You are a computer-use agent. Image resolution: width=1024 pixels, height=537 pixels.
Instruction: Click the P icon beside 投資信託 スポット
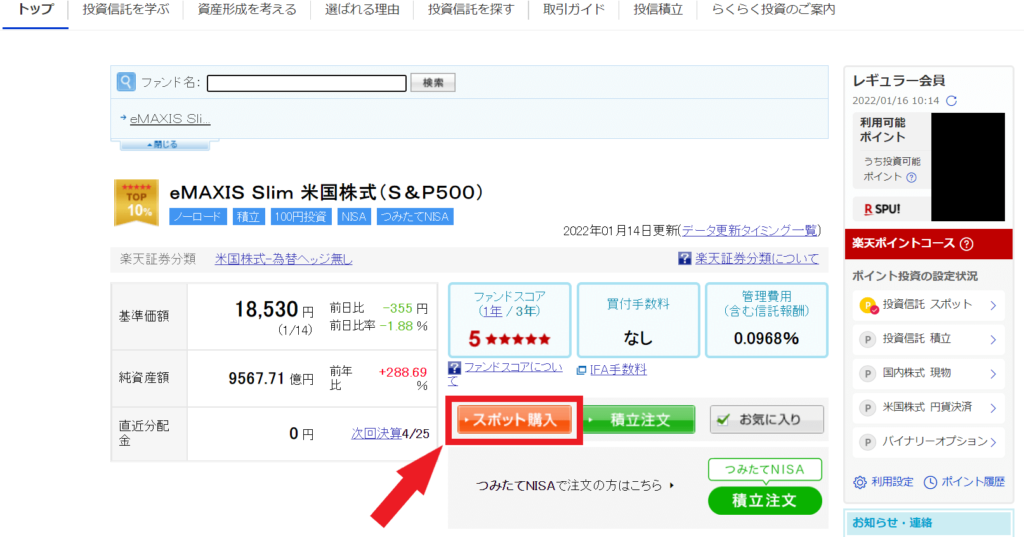click(868, 305)
